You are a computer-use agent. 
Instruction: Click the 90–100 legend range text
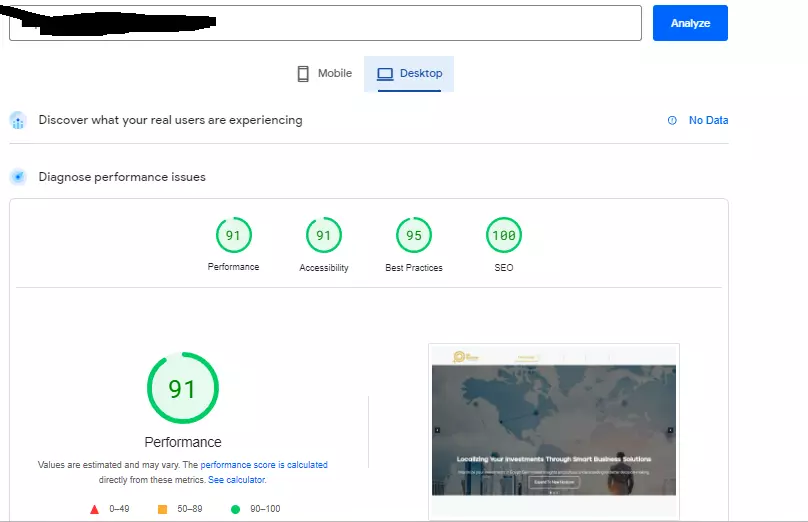(265, 509)
